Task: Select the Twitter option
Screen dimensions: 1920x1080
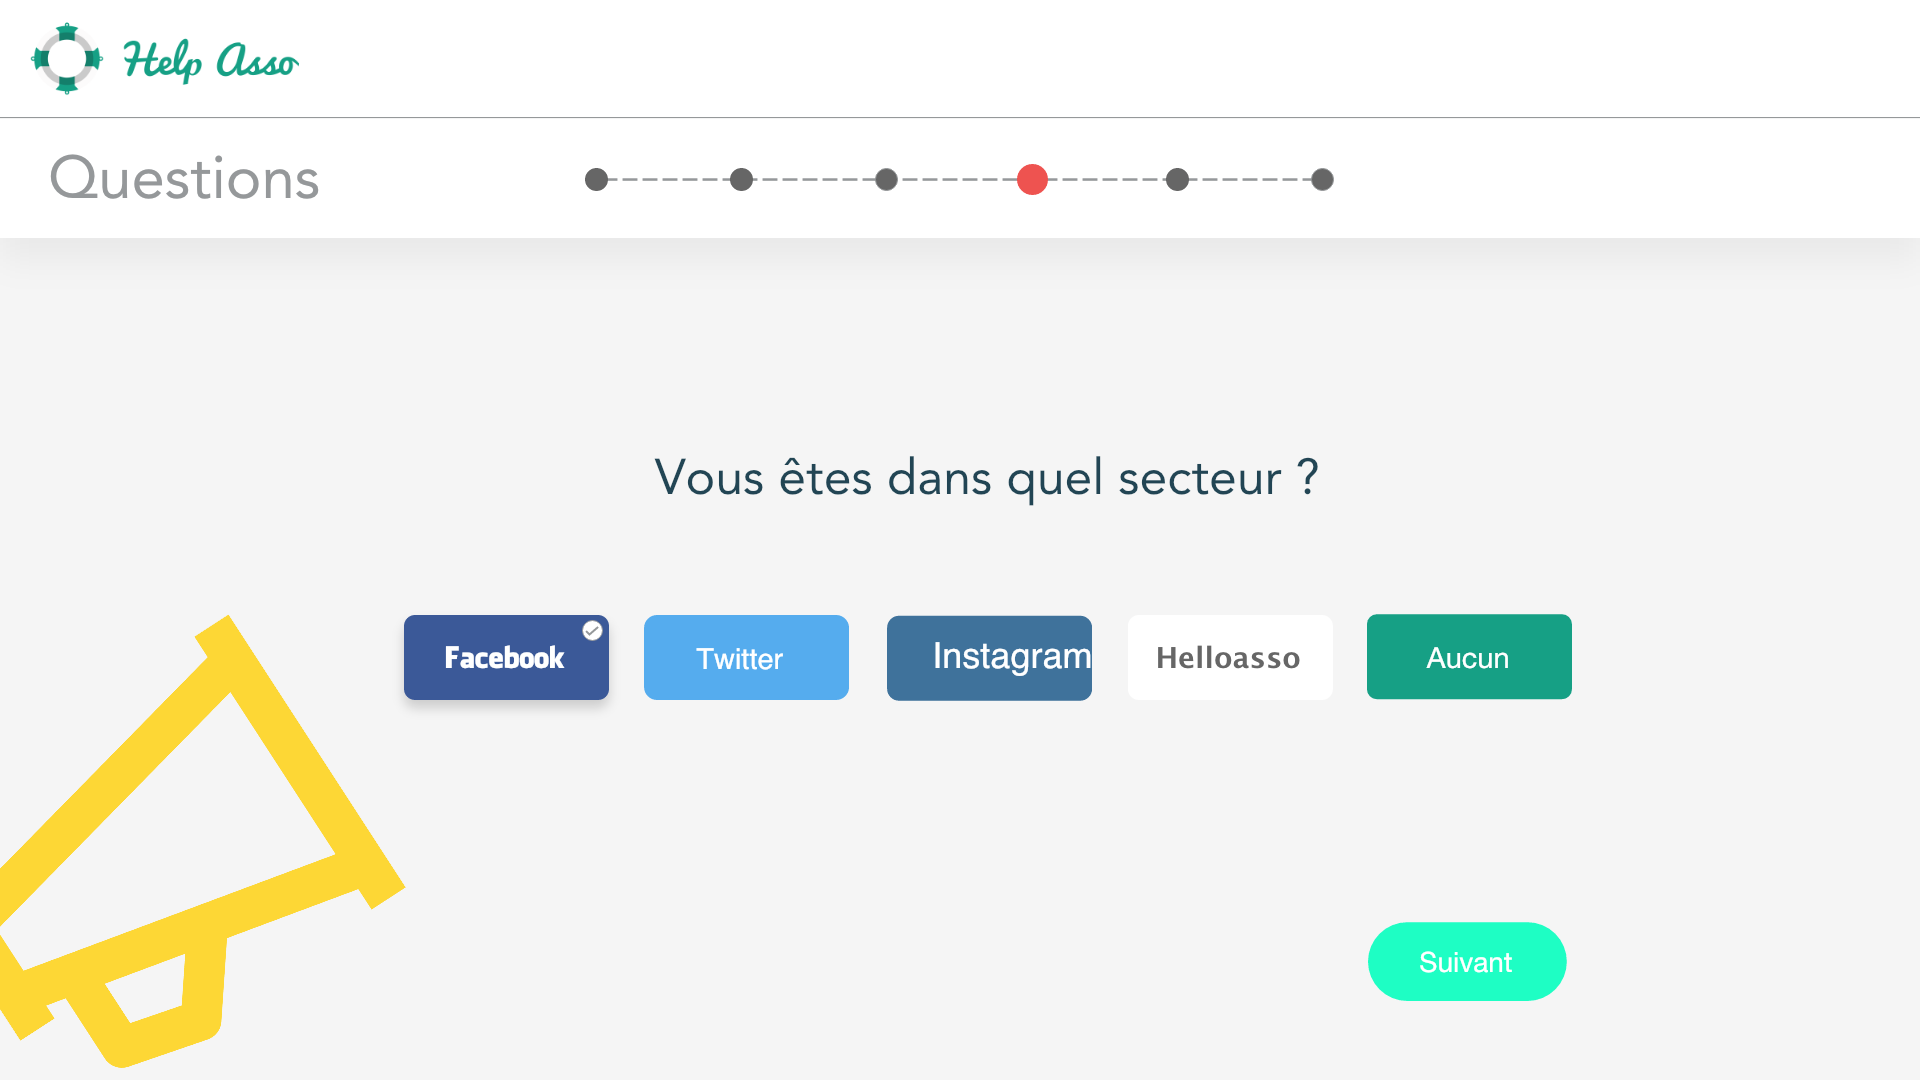Action: coord(746,657)
